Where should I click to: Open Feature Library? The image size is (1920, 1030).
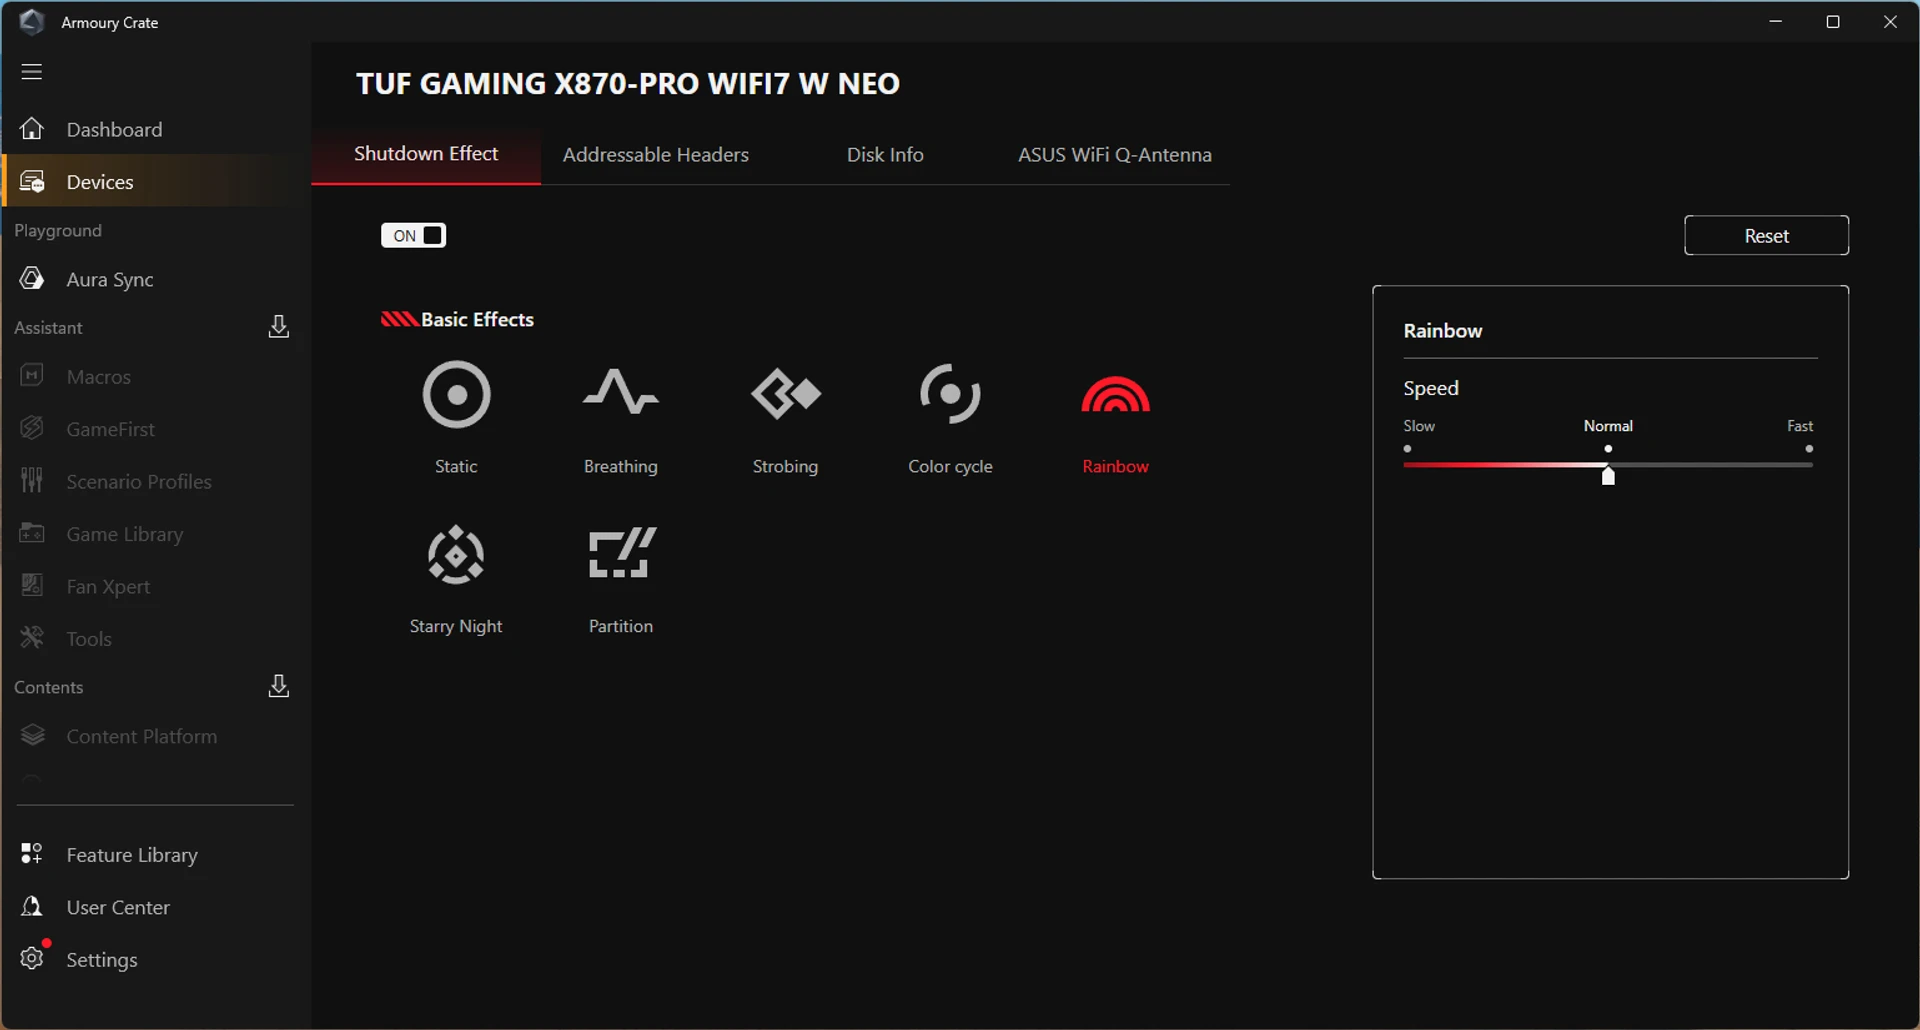point(156,855)
